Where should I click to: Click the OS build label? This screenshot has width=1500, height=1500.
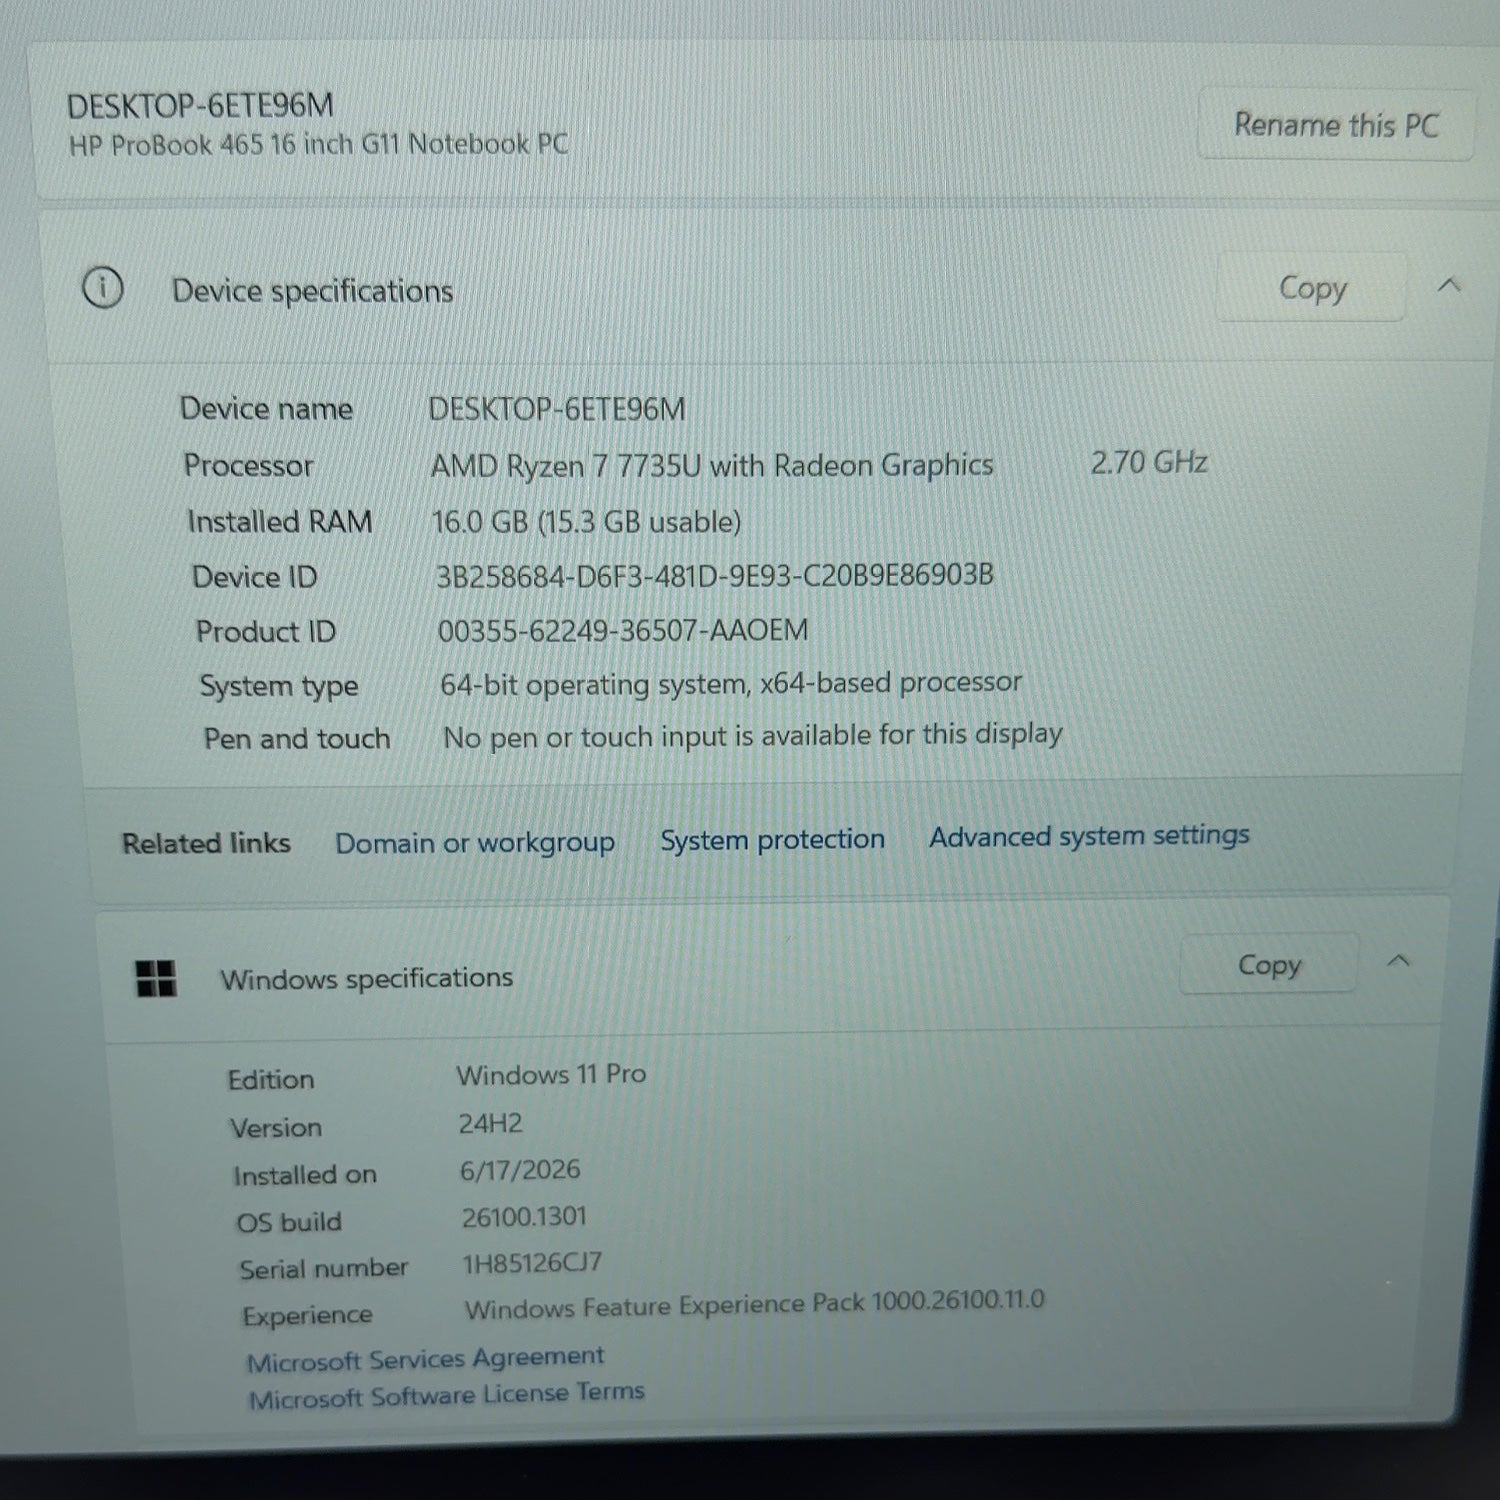tap(288, 1222)
